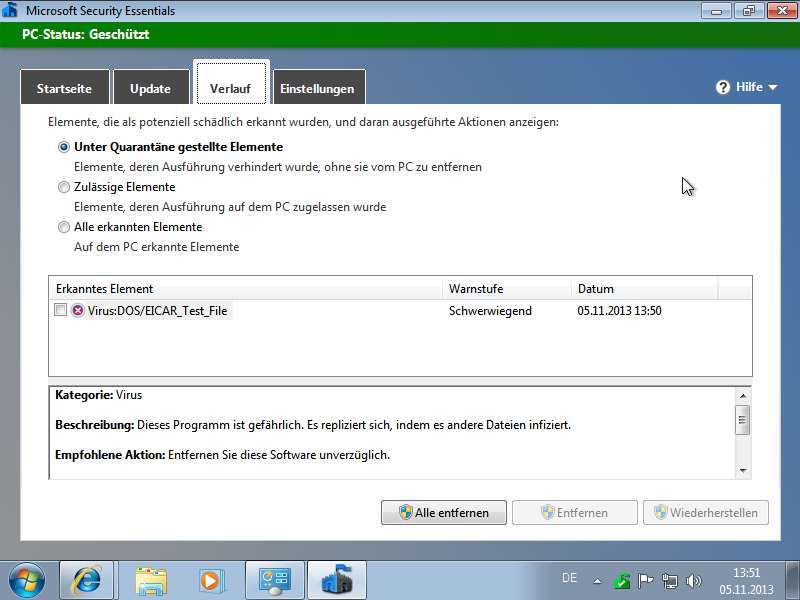This screenshot has height=600, width=800.
Task: Select the Virus:DOS/EICAR_Test_File entry
Action: (x=157, y=311)
